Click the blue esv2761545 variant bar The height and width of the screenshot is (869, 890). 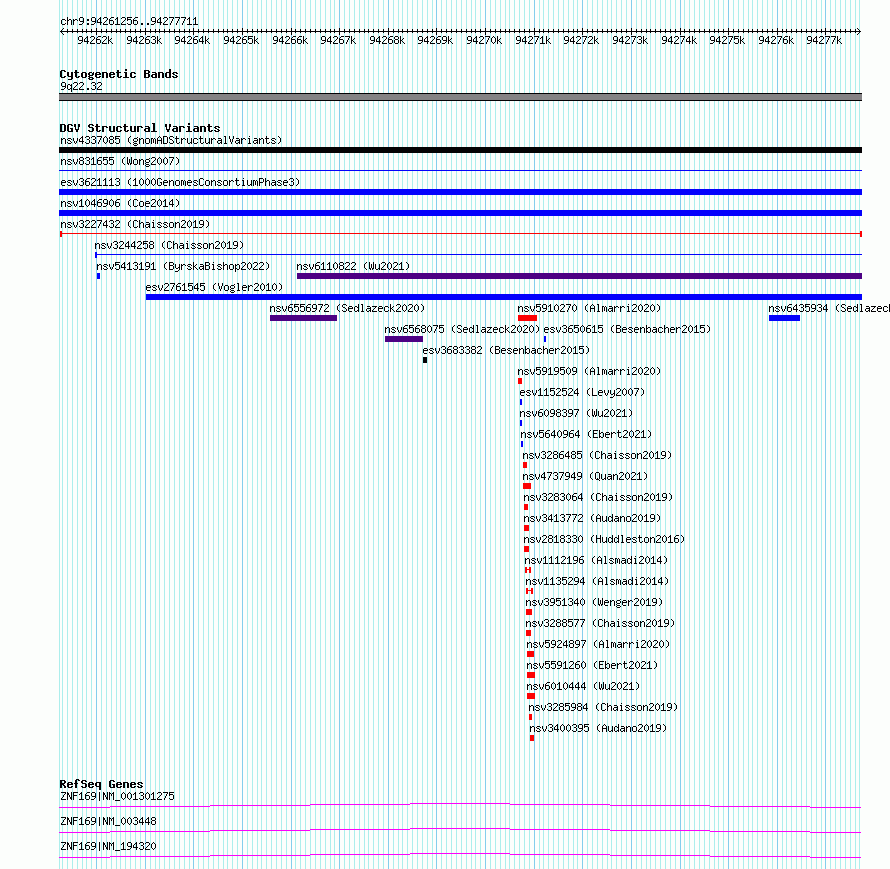coord(503,297)
